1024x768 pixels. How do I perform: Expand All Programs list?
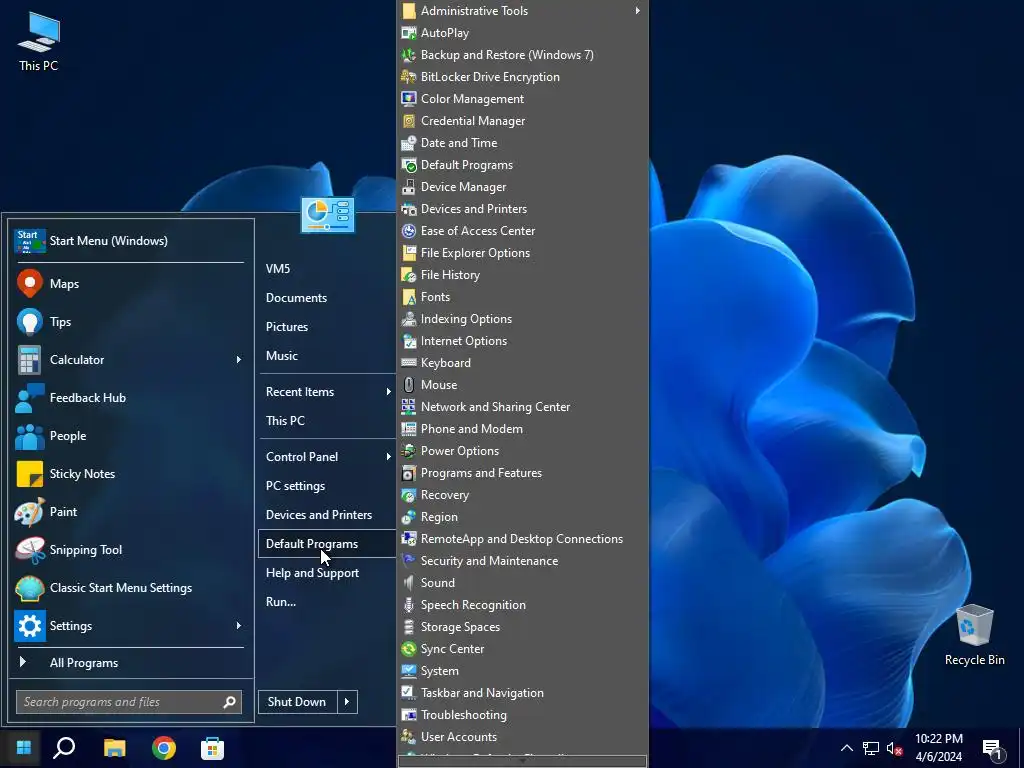click(129, 663)
